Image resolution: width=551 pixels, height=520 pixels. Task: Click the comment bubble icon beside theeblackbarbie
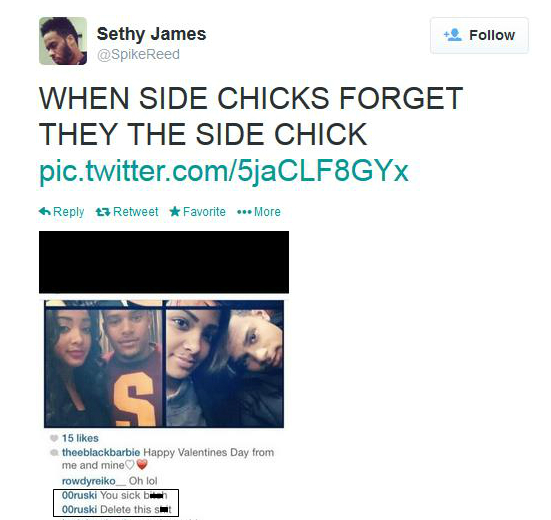coord(54,452)
